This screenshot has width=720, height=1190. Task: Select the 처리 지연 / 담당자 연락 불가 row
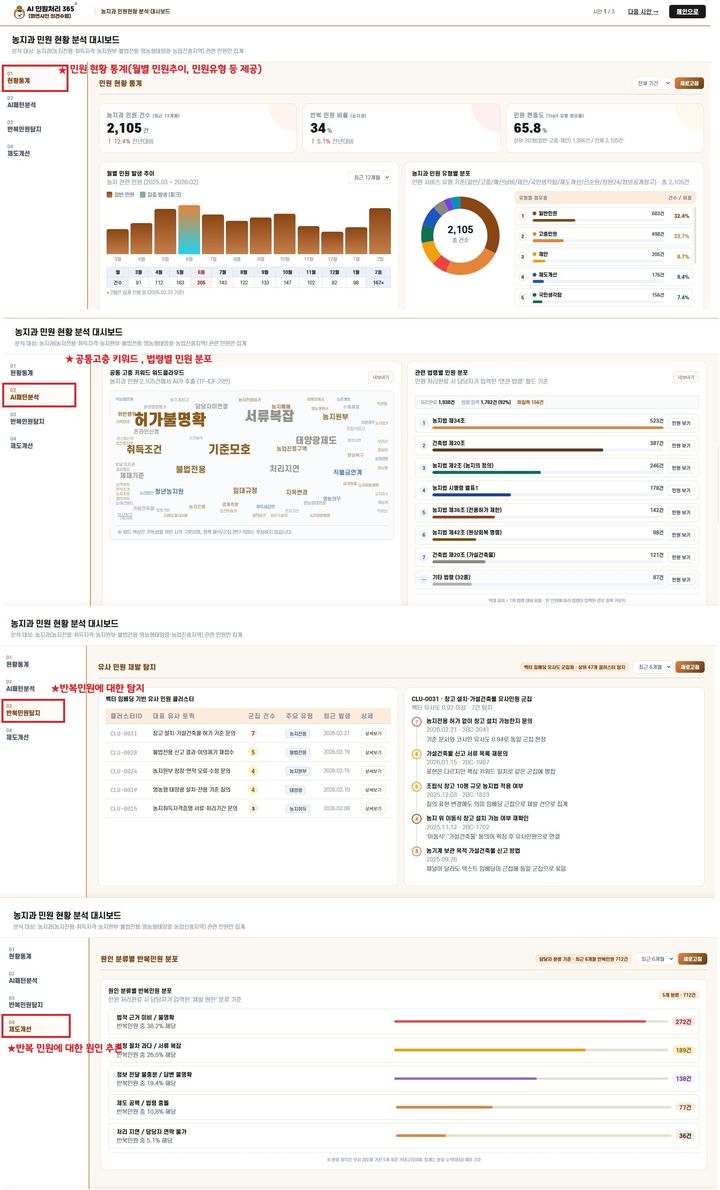(403, 1135)
